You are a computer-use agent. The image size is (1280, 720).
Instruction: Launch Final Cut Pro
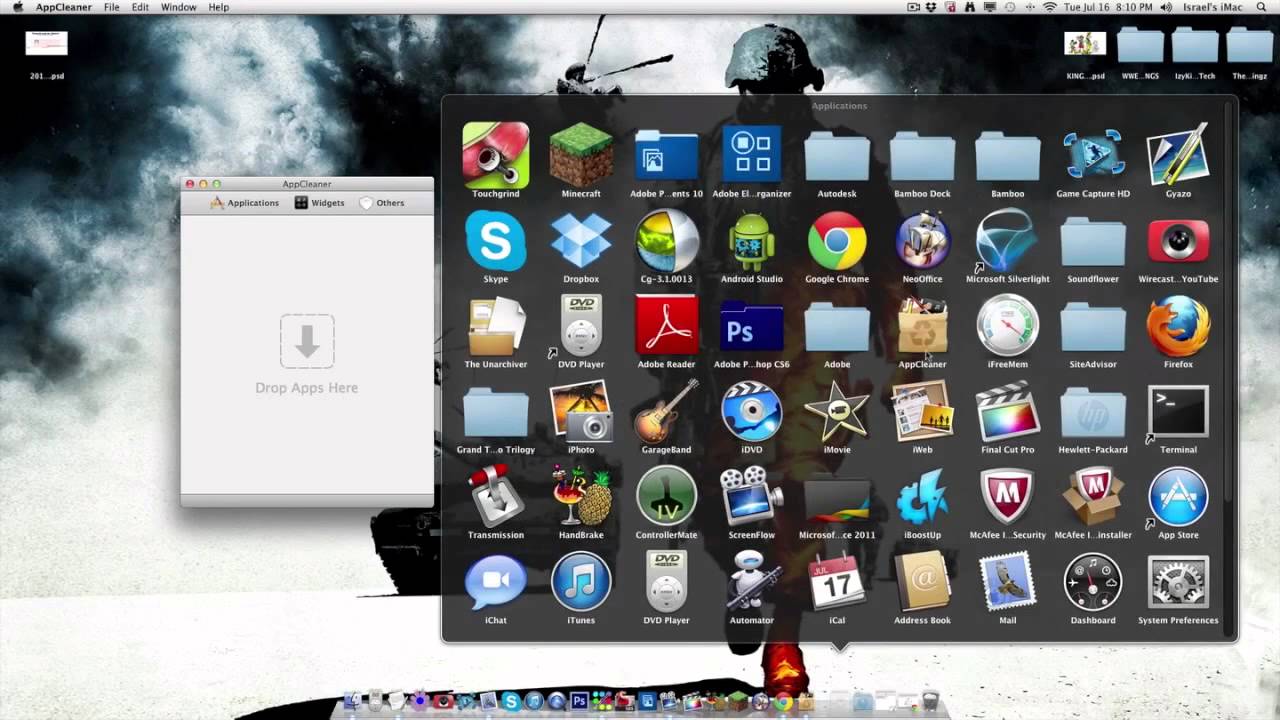tap(1007, 412)
